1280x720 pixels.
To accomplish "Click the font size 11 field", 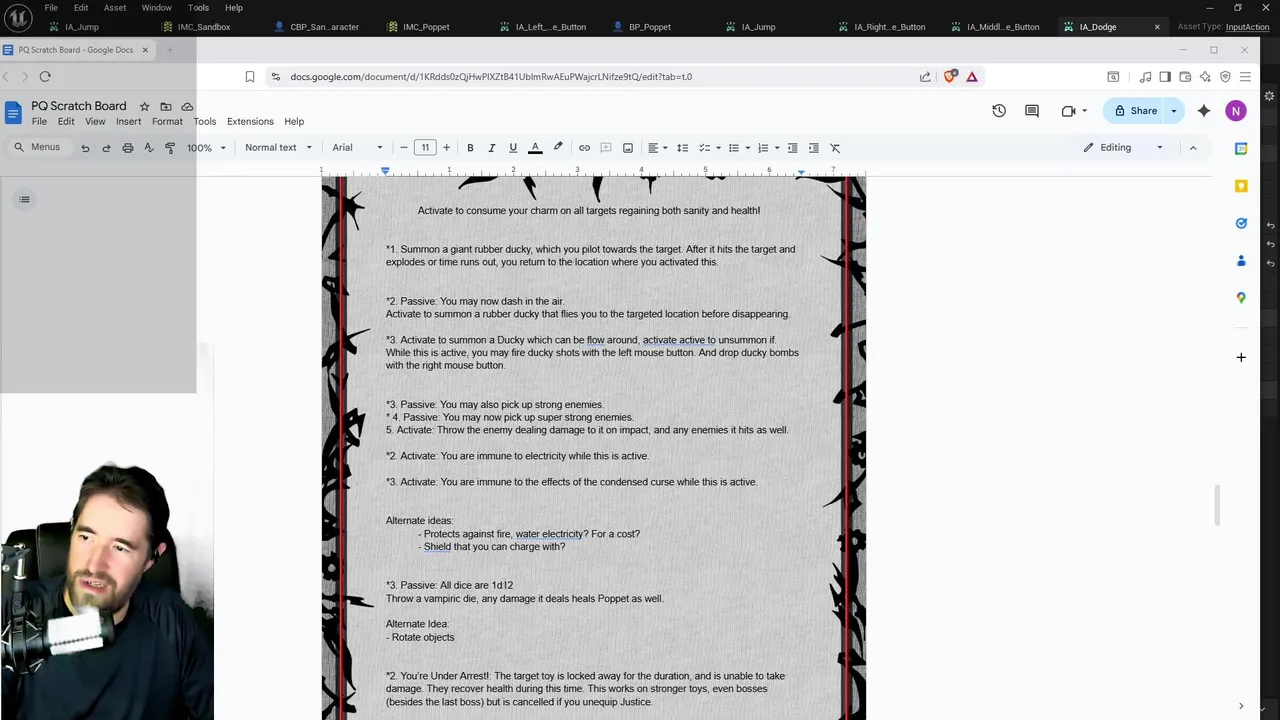I will 425,148.
